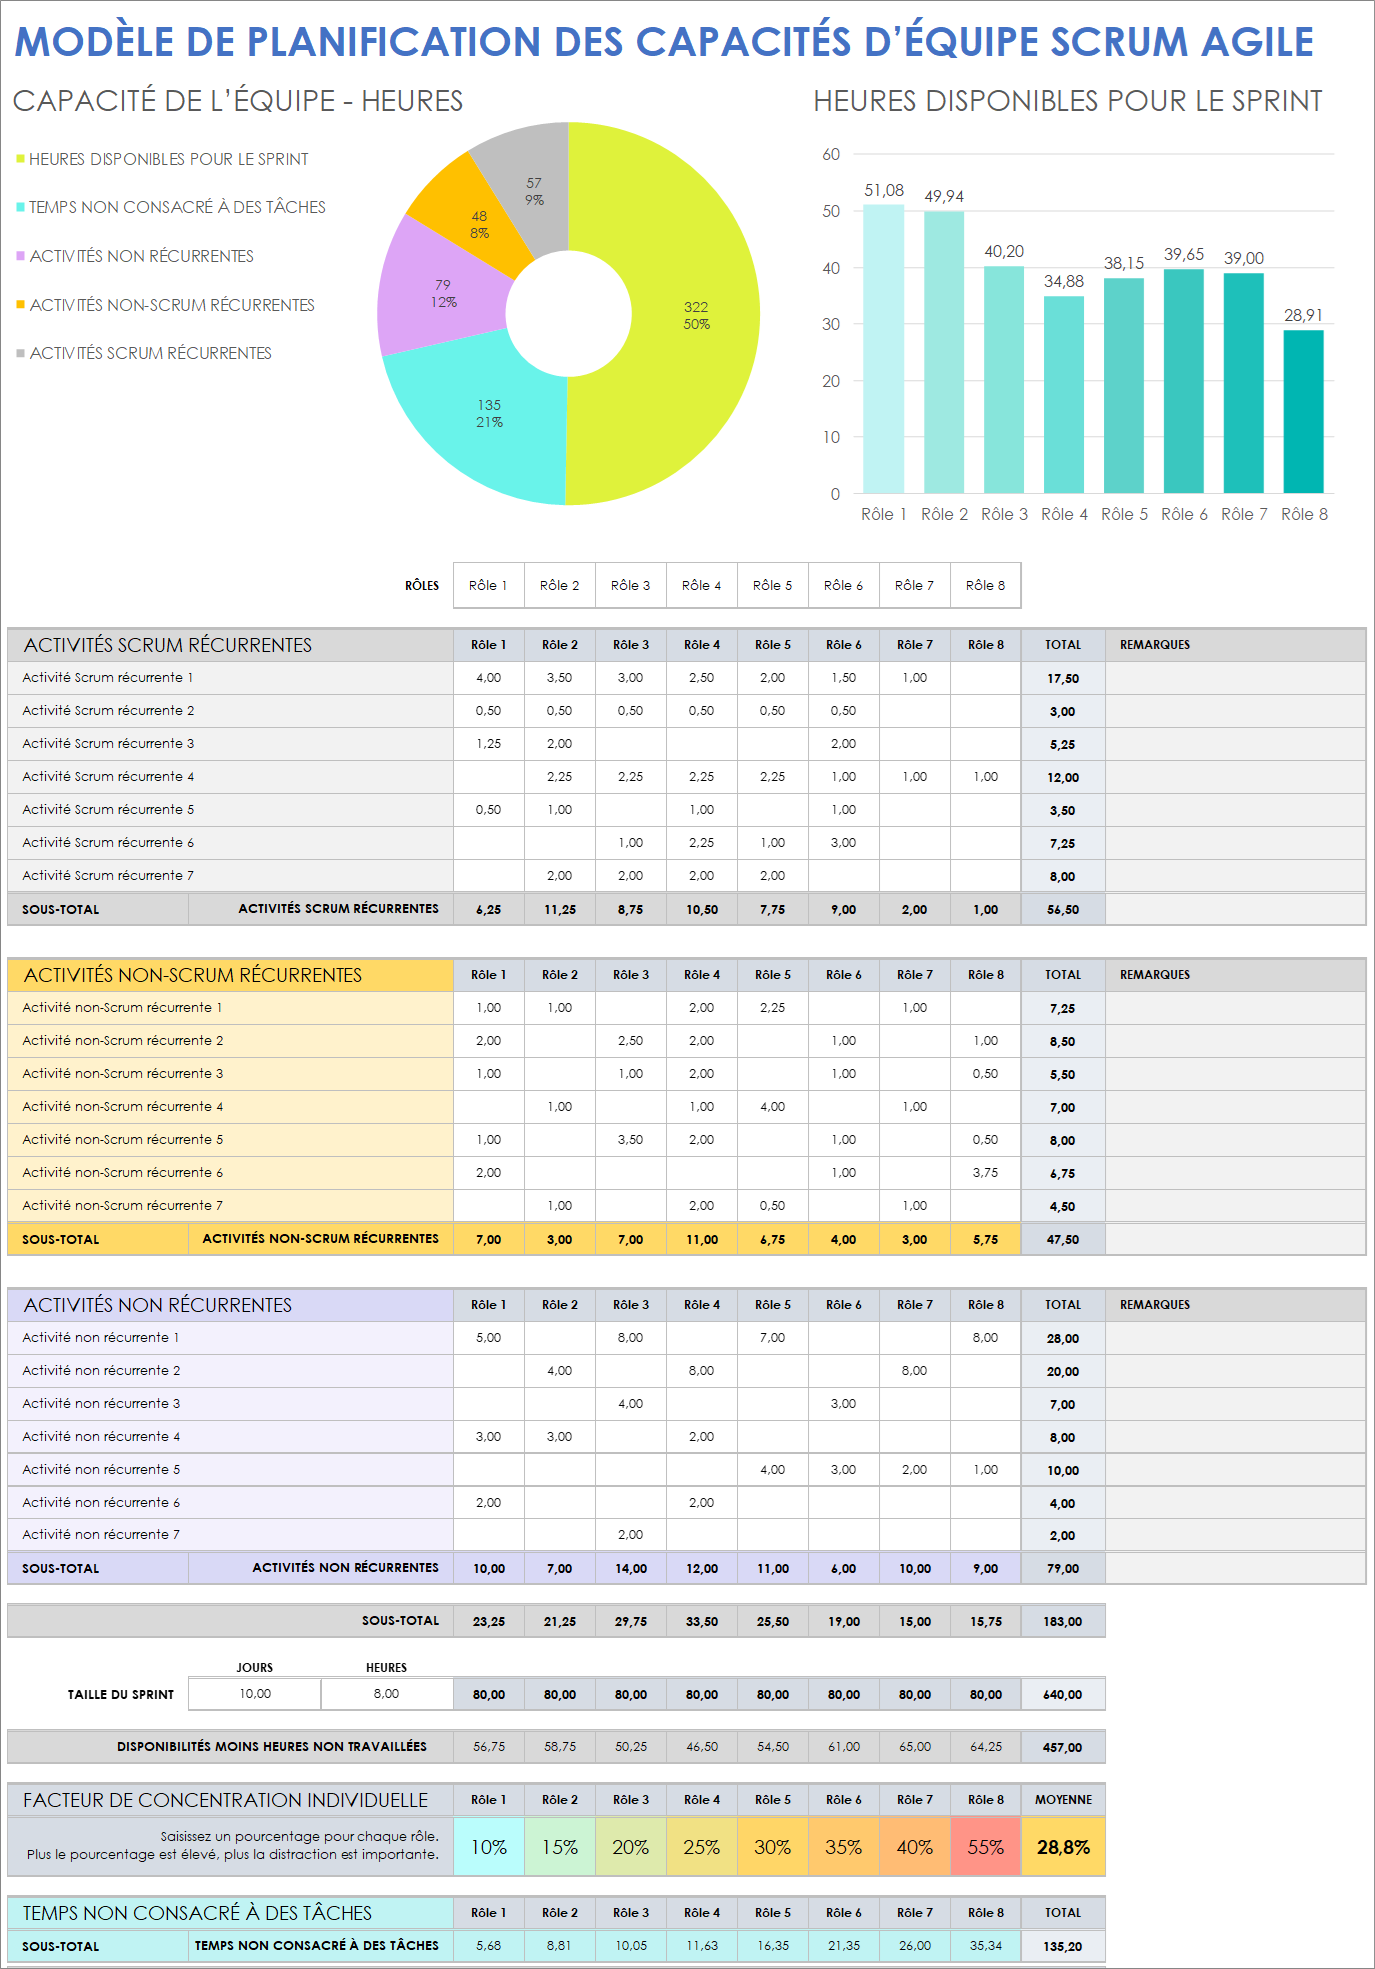Click the Rôle 1 bar showing 51,08
The image size is (1375, 1969).
coord(884,349)
